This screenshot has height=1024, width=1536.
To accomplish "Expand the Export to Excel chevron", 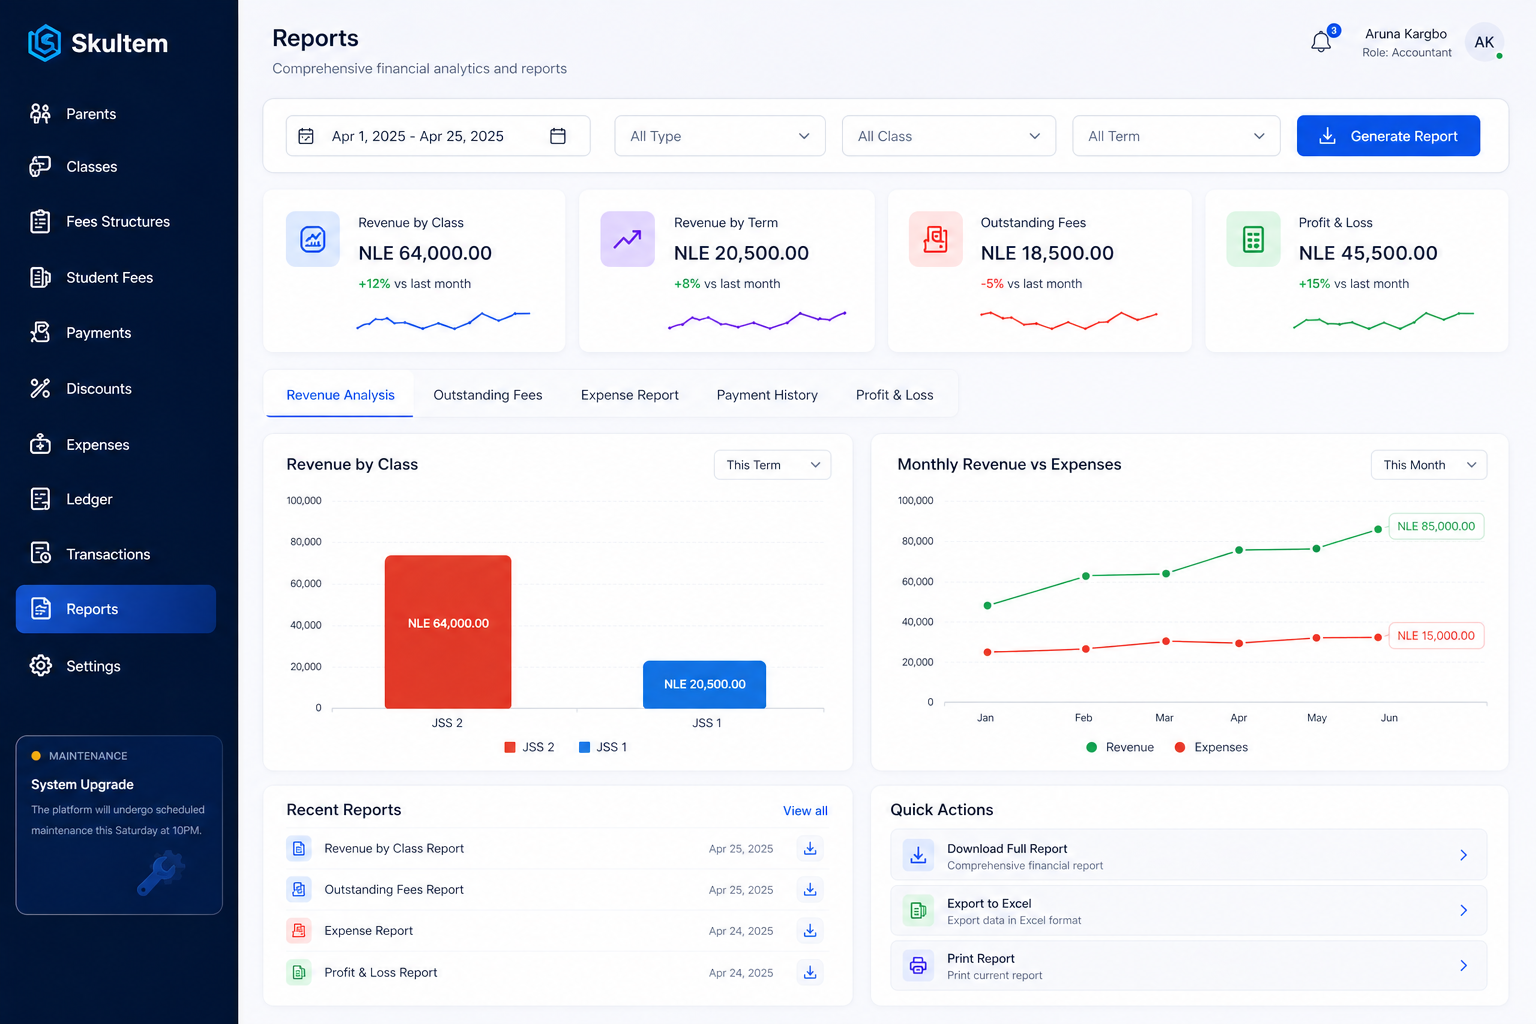I will click(1463, 911).
